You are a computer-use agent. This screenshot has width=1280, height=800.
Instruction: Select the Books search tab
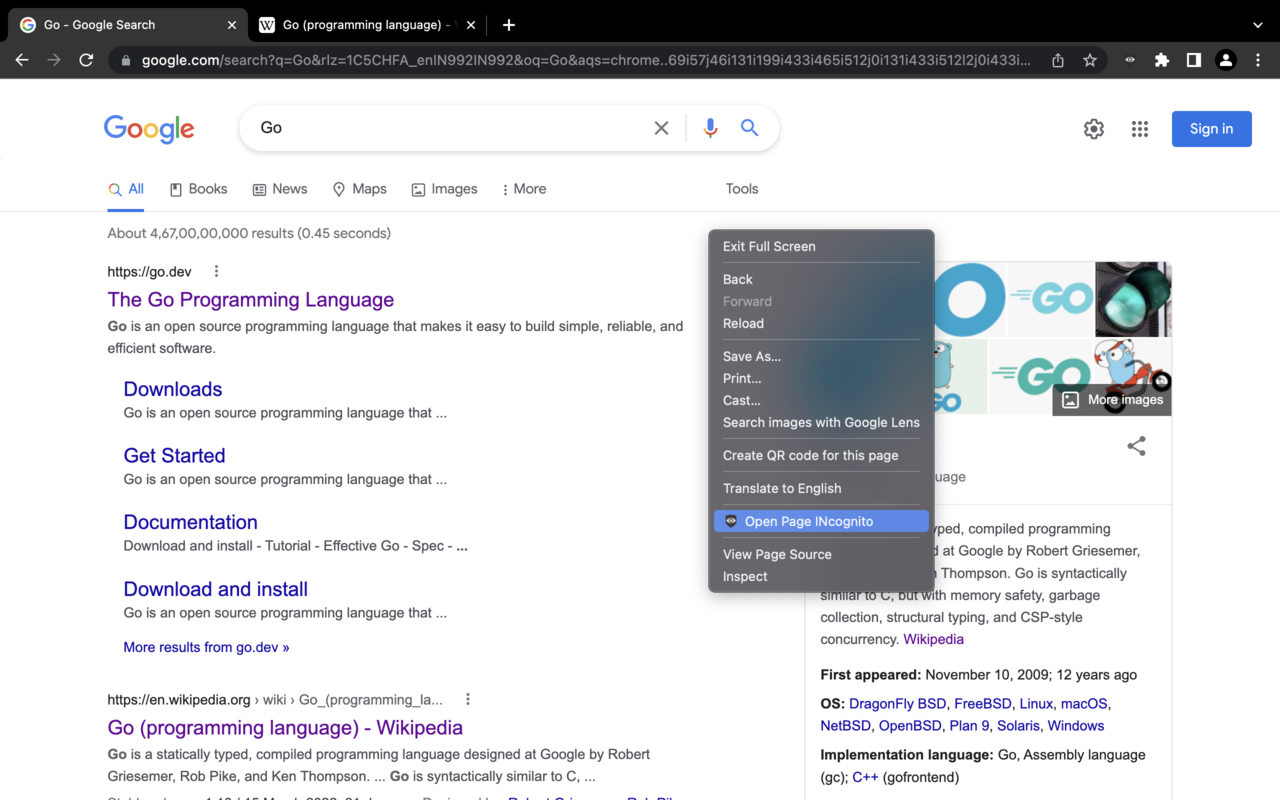click(x=198, y=189)
